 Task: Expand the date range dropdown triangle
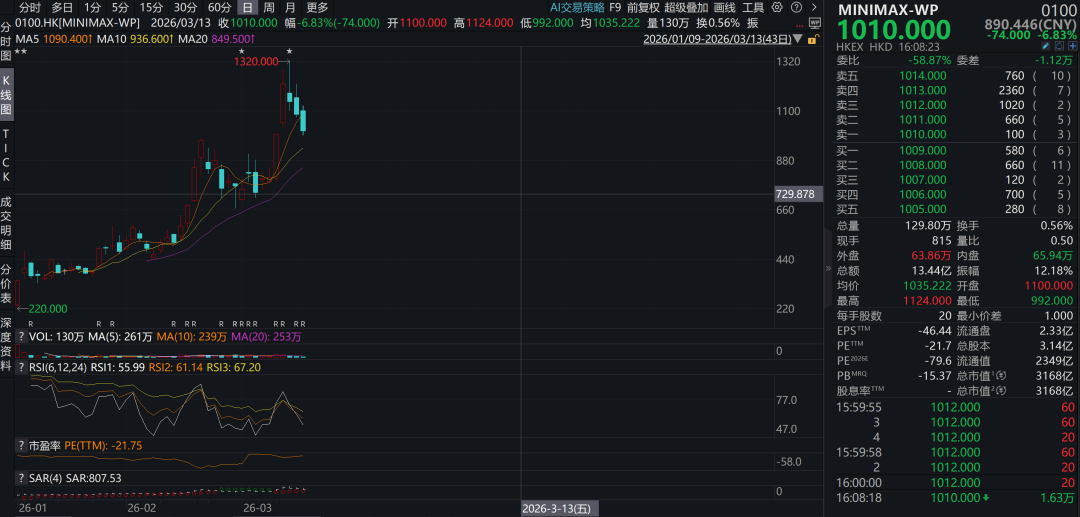click(797, 40)
